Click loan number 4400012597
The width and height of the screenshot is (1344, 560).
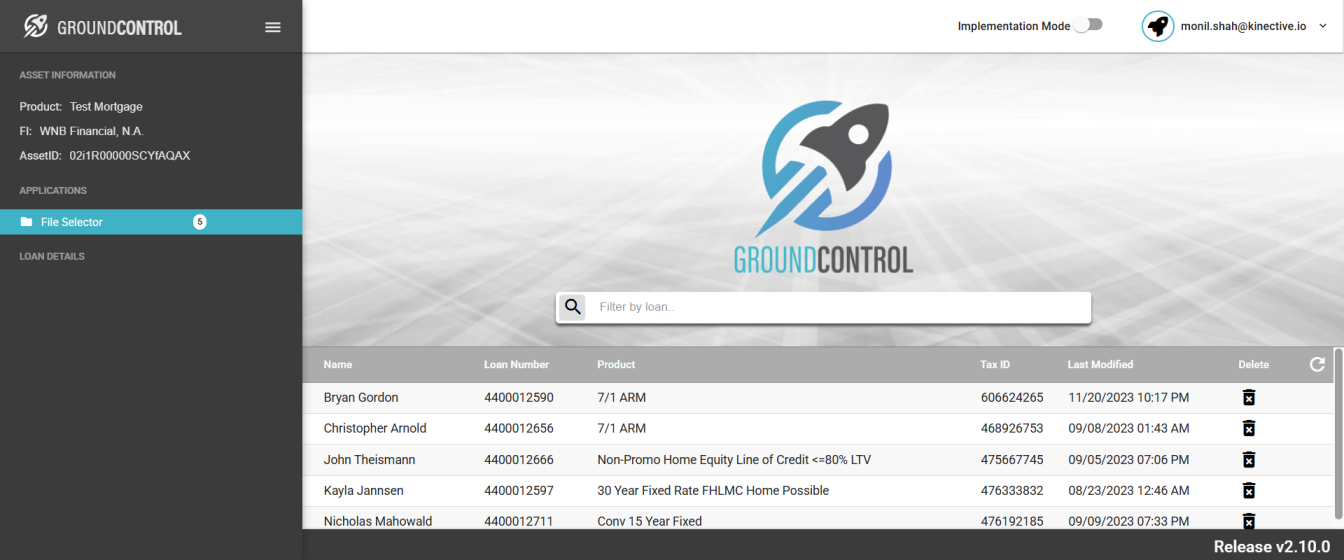[519, 491]
